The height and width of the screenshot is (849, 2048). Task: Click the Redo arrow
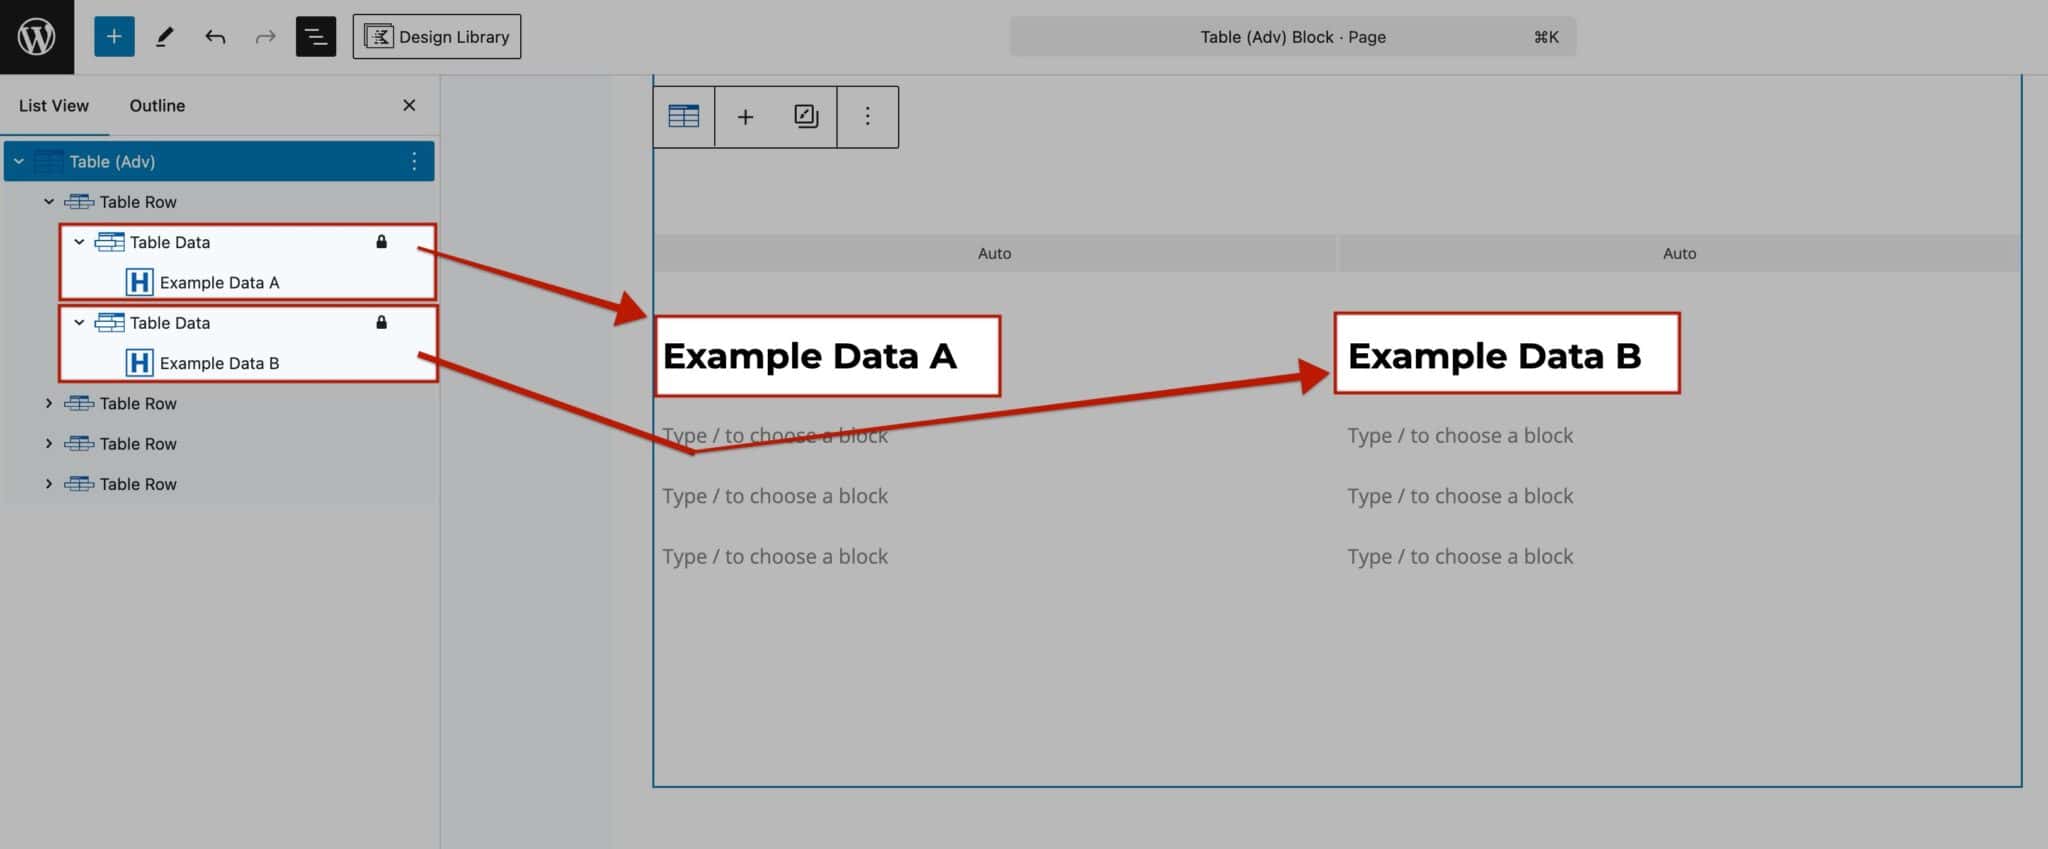coord(265,37)
